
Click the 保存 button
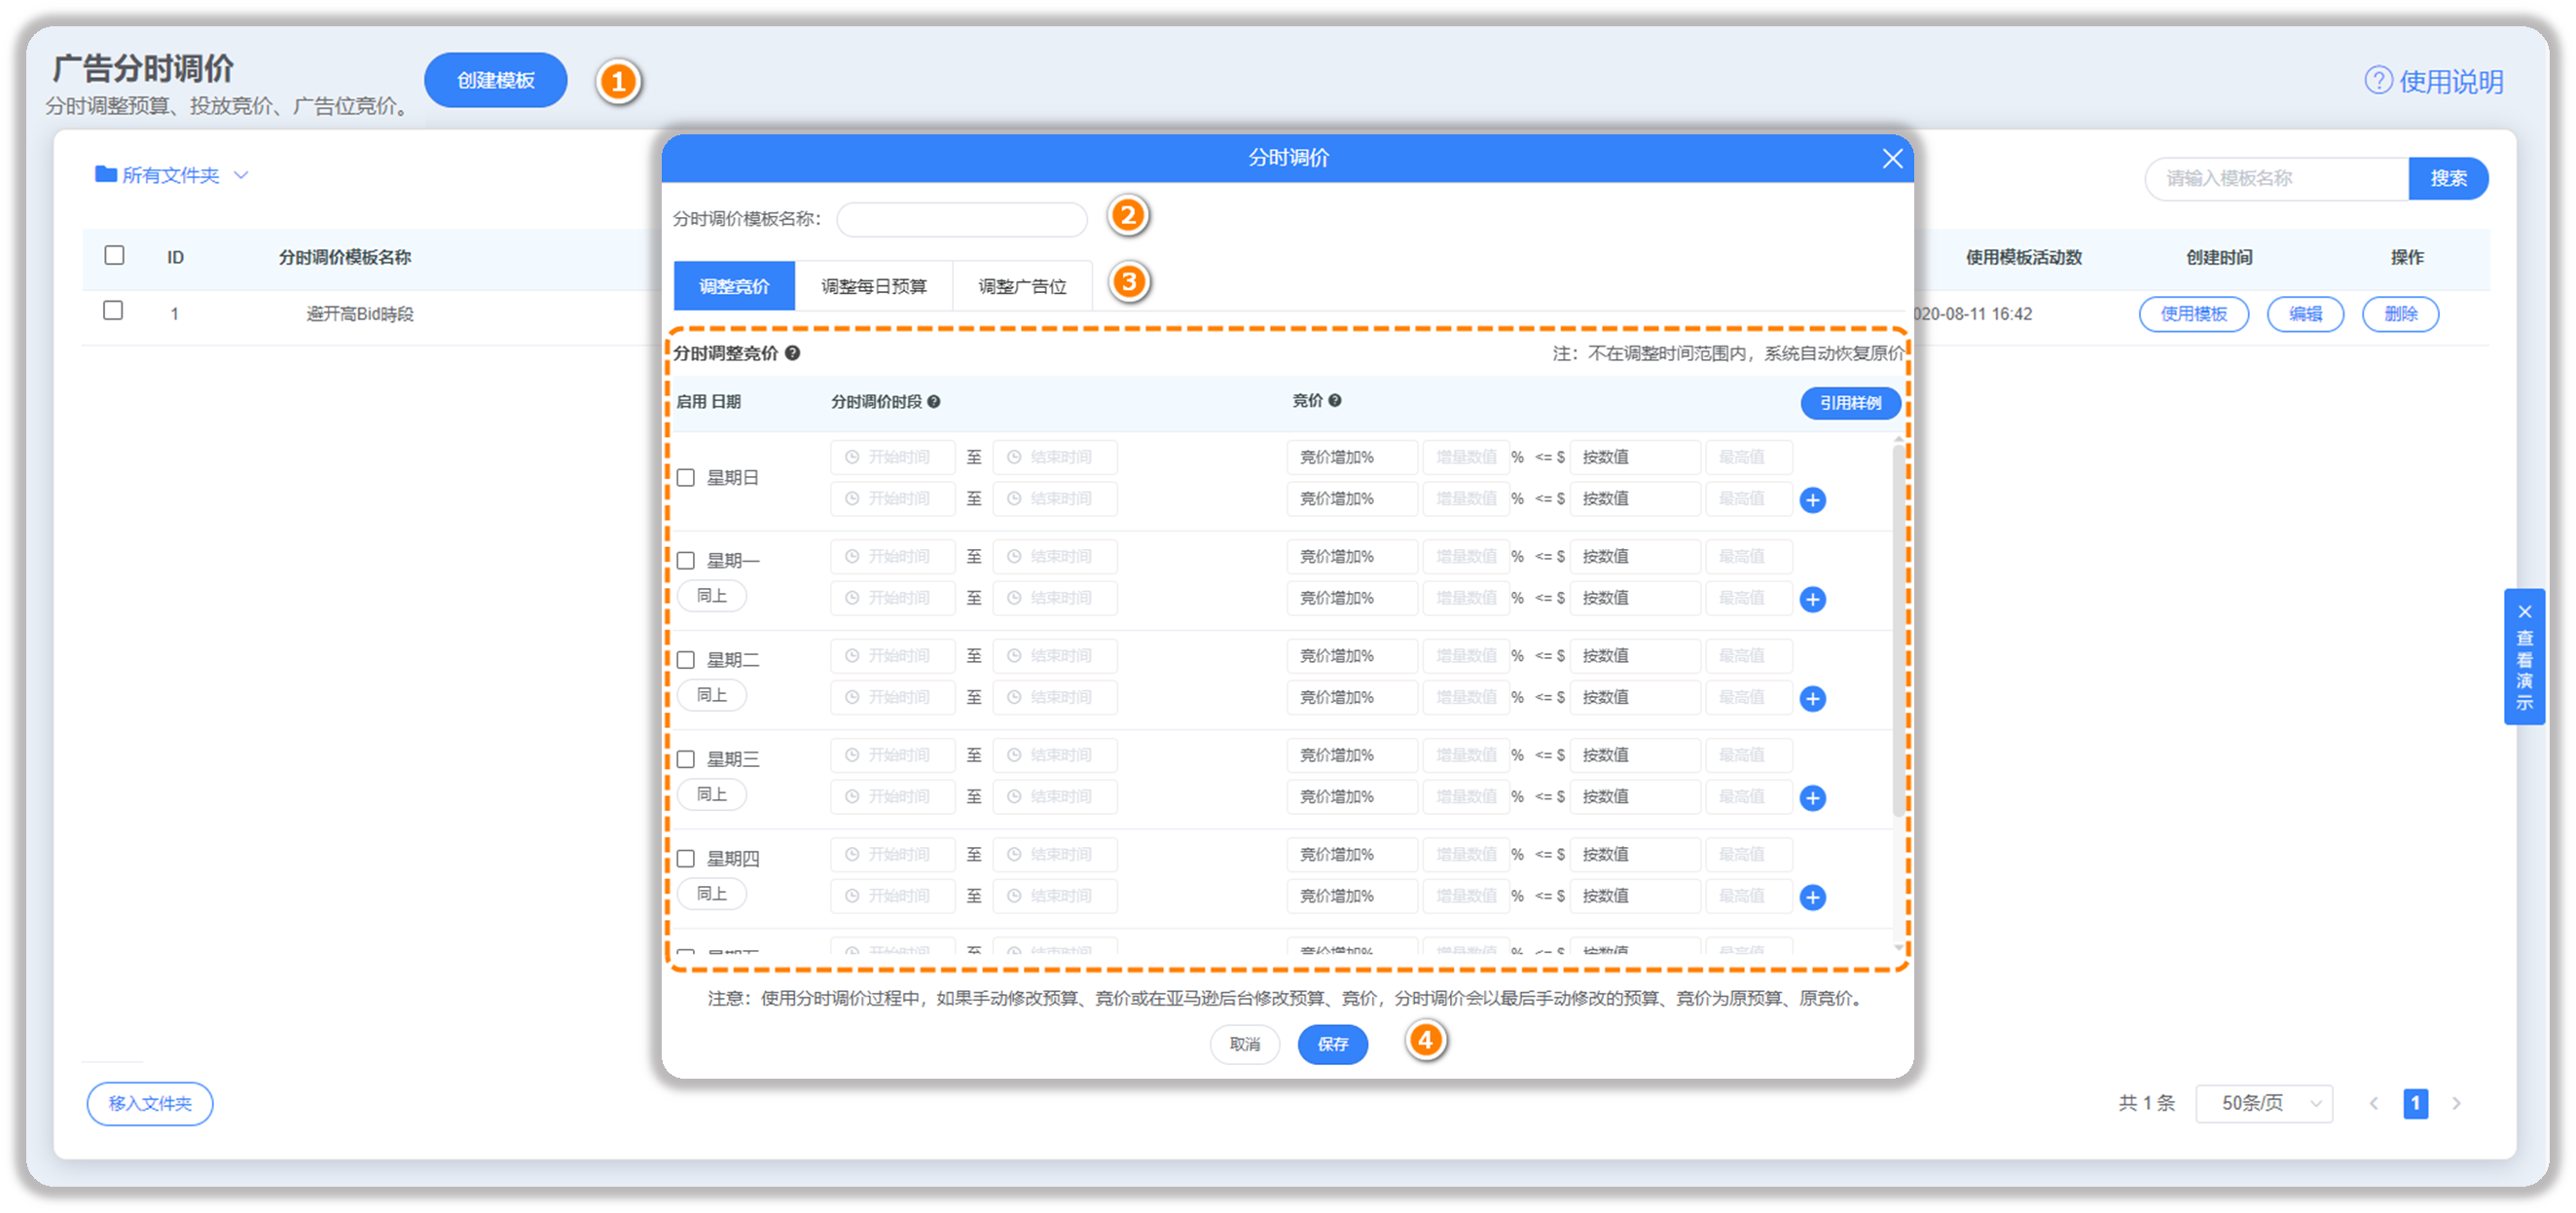tap(1332, 1044)
